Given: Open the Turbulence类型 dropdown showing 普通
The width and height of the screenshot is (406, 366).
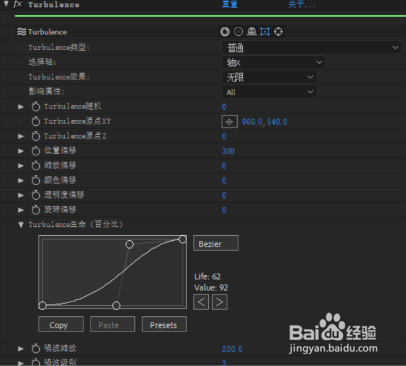Looking at the screenshot, I should [311, 48].
